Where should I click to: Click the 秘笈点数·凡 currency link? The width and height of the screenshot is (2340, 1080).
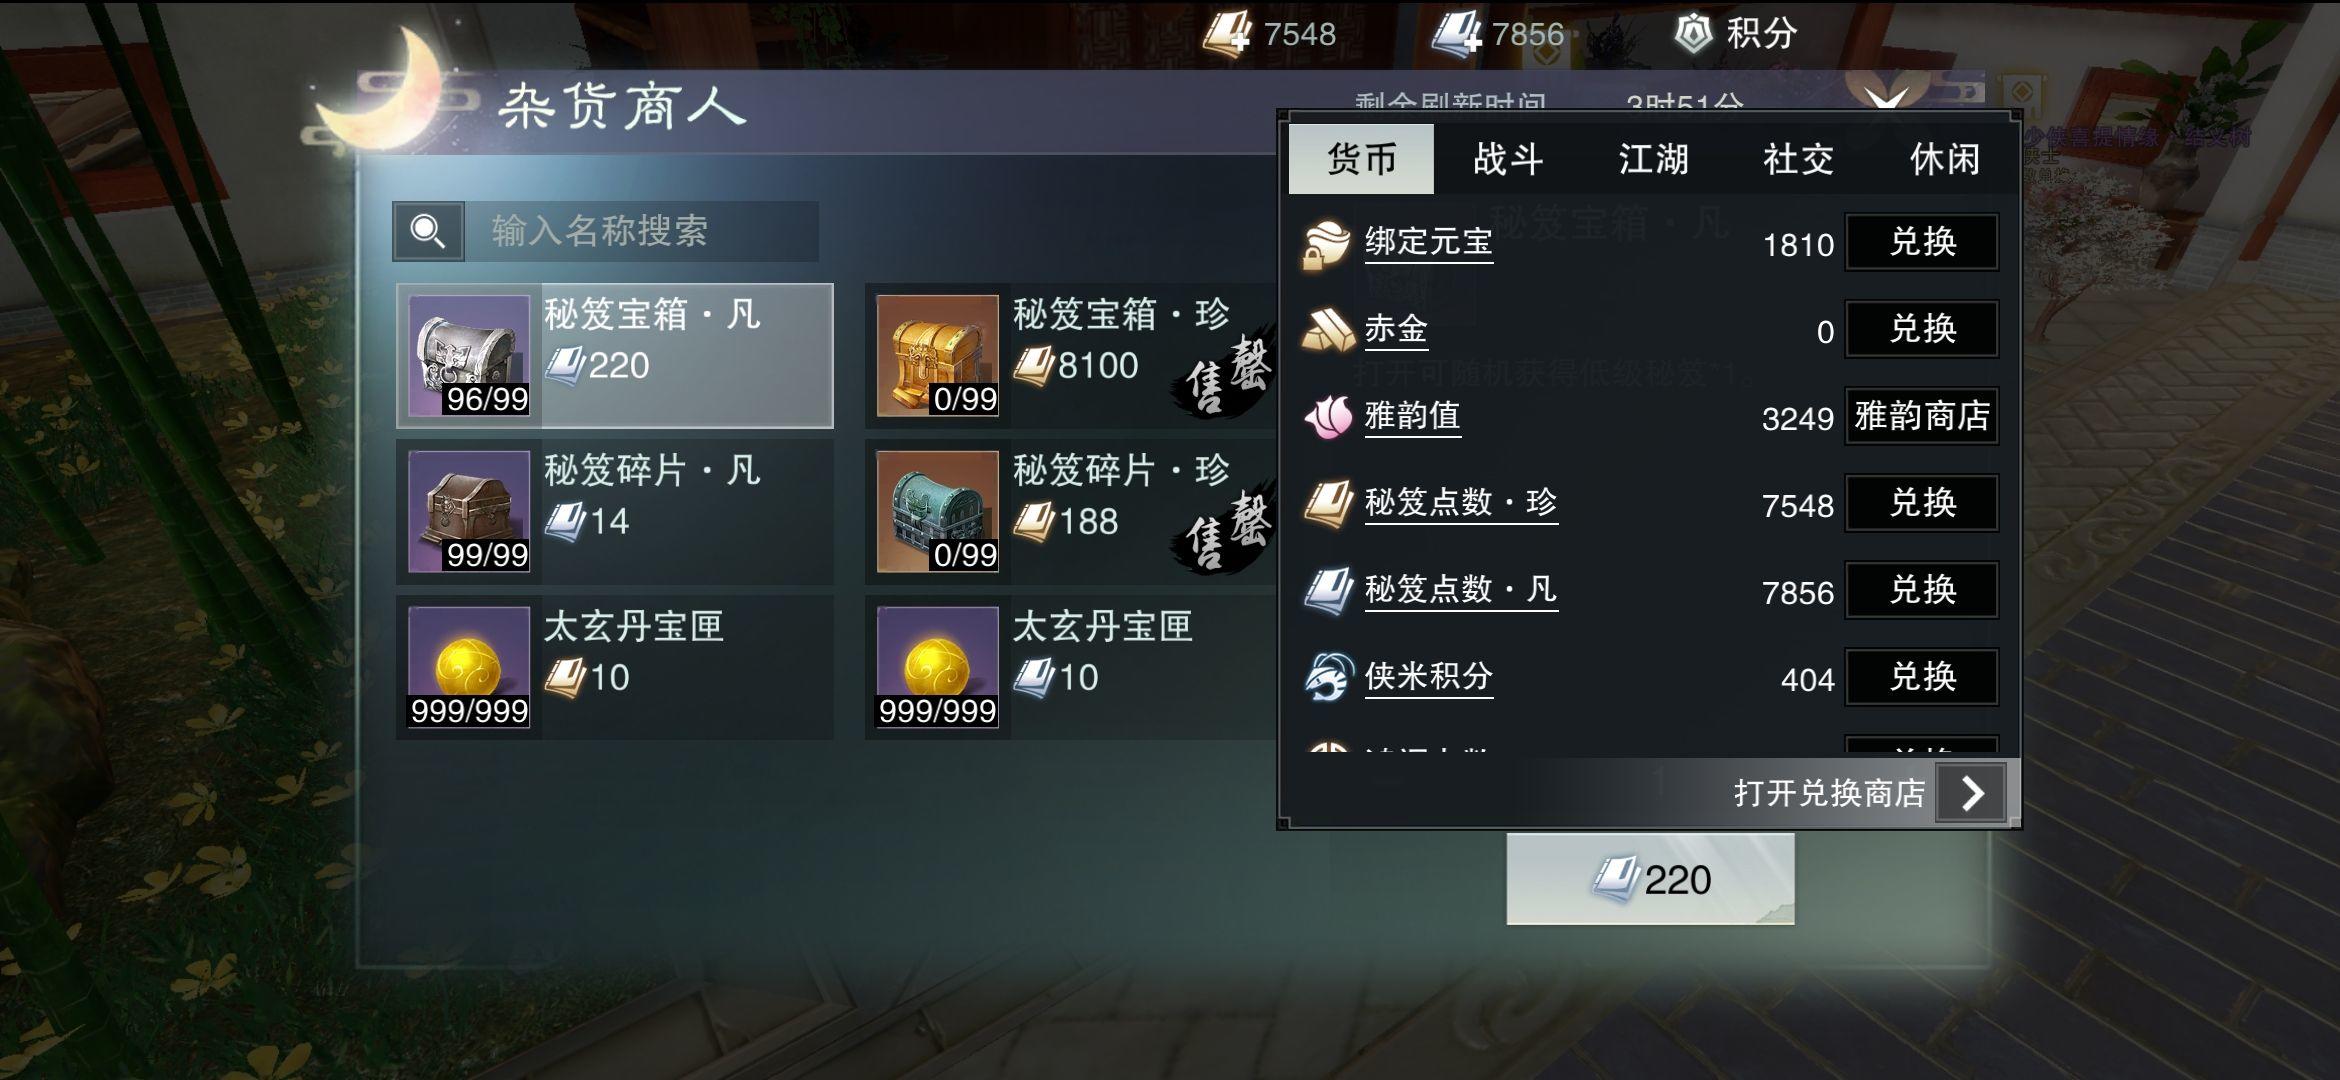click(x=1461, y=590)
